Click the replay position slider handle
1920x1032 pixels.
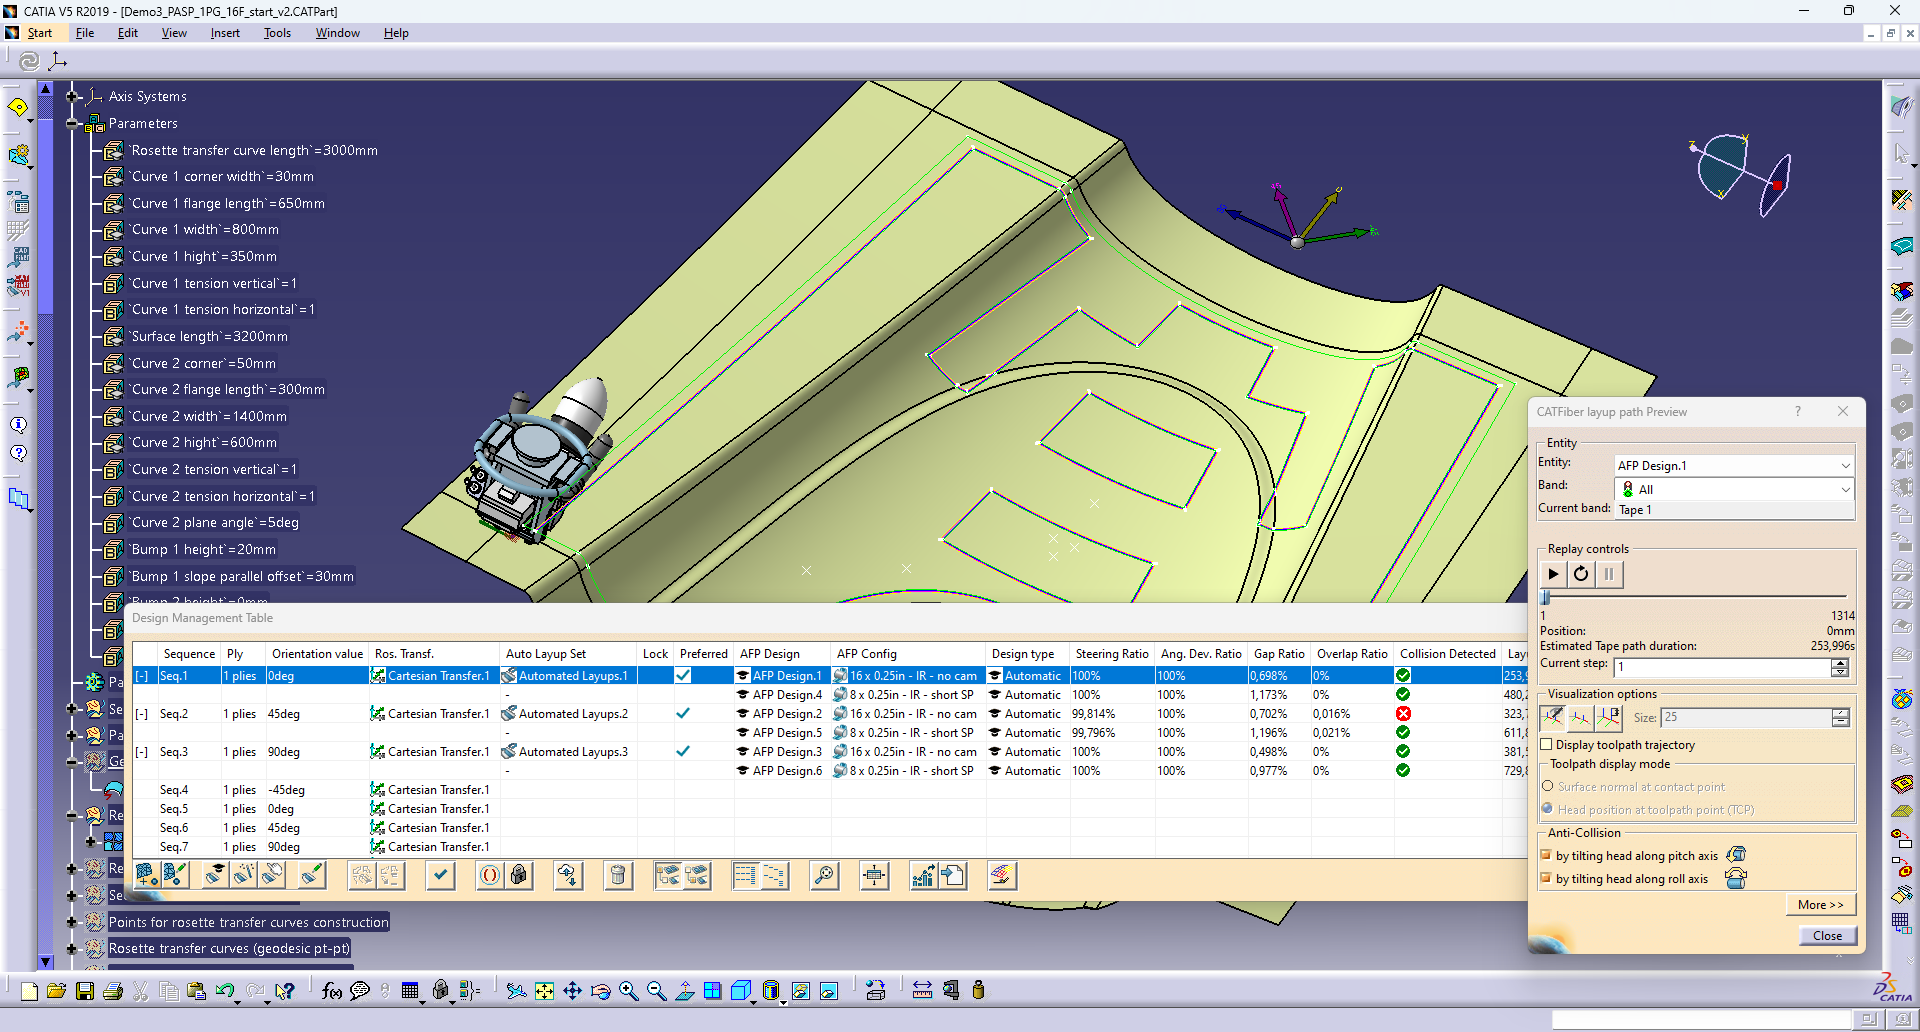coord(1544,597)
